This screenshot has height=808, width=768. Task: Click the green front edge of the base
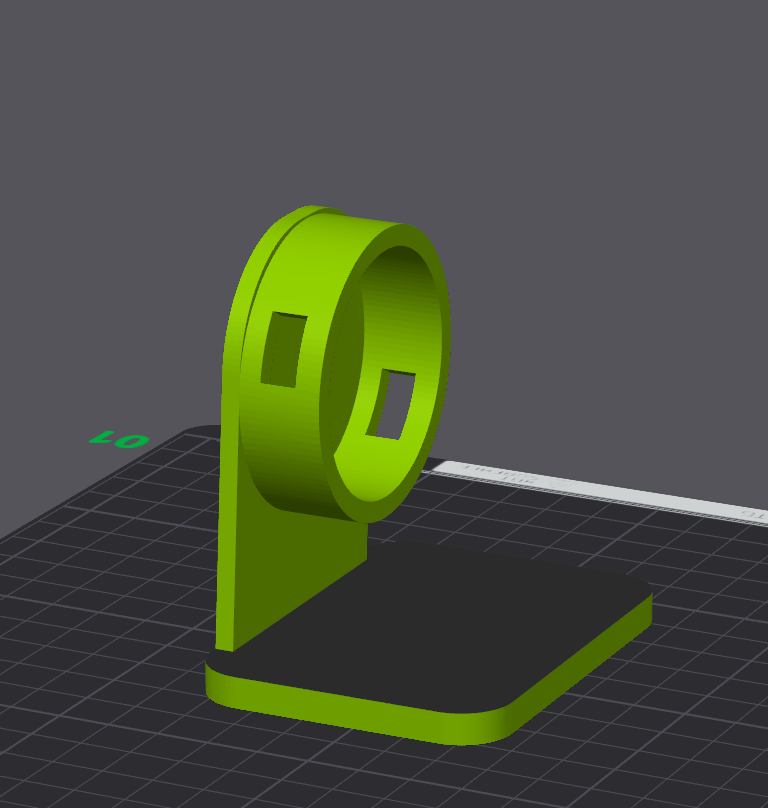point(361,710)
